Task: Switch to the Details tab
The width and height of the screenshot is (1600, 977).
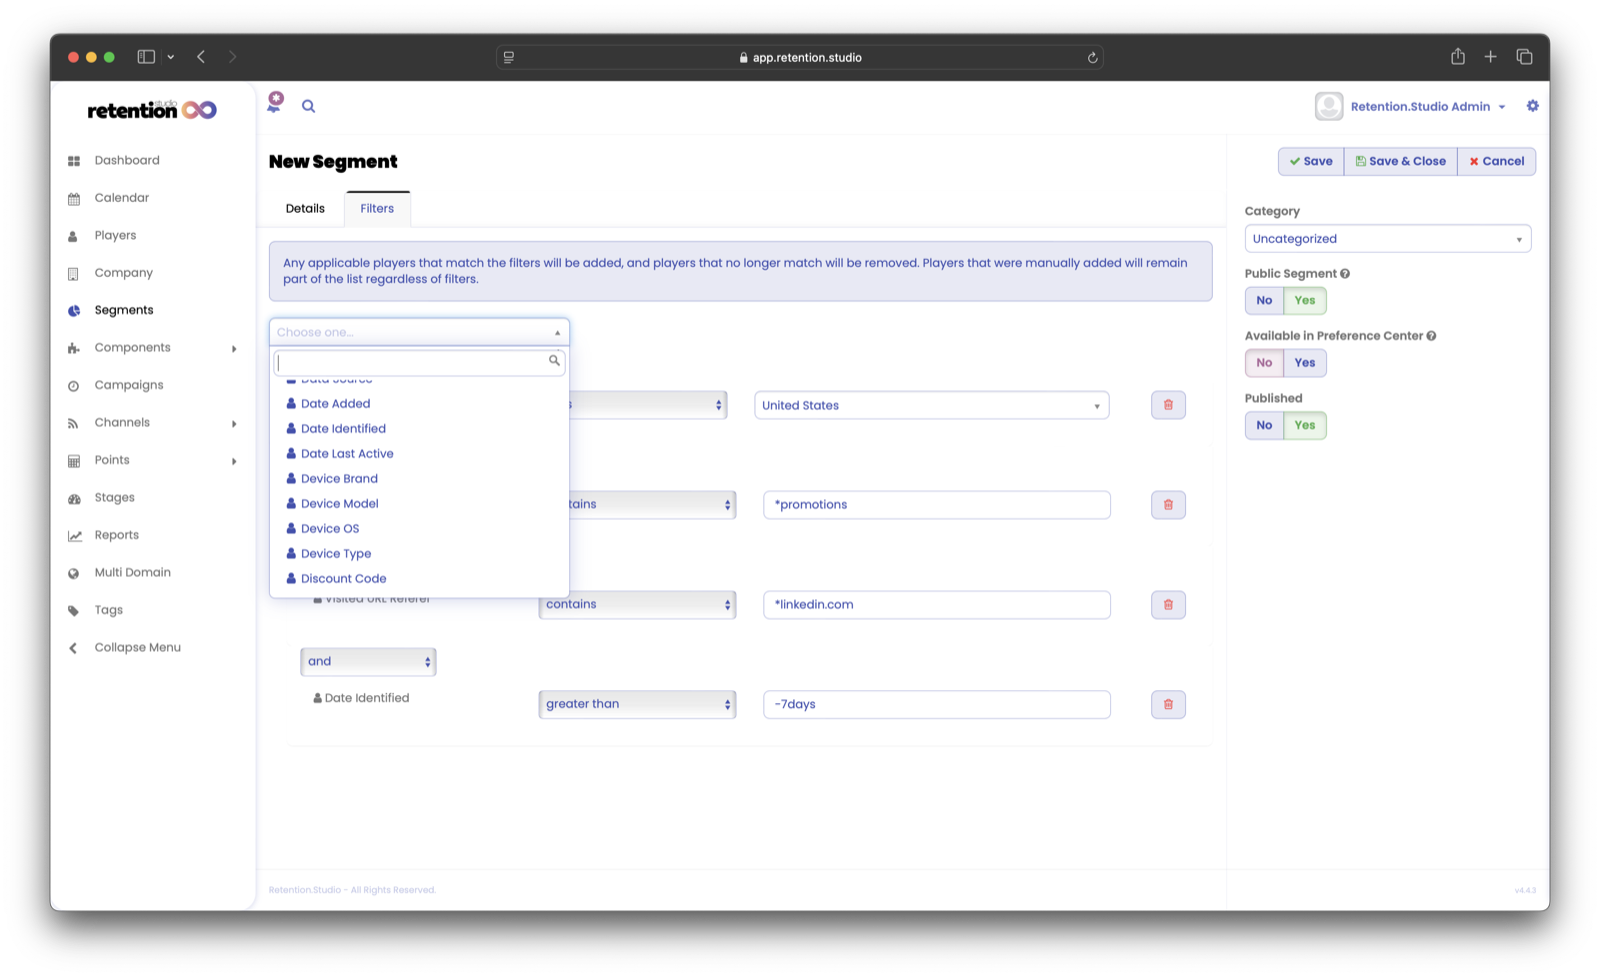Action: pyautogui.click(x=305, y=209)
